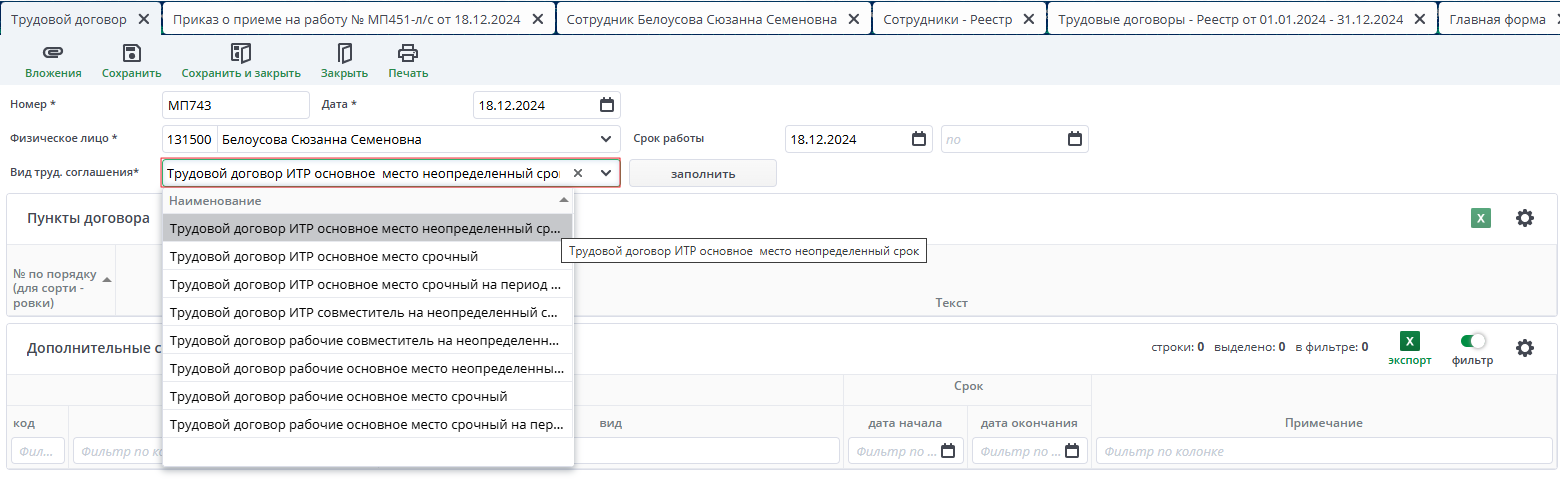Click the Сохранить save icon
Viewport: 1560px width, 479px height.
pos(131,54)
